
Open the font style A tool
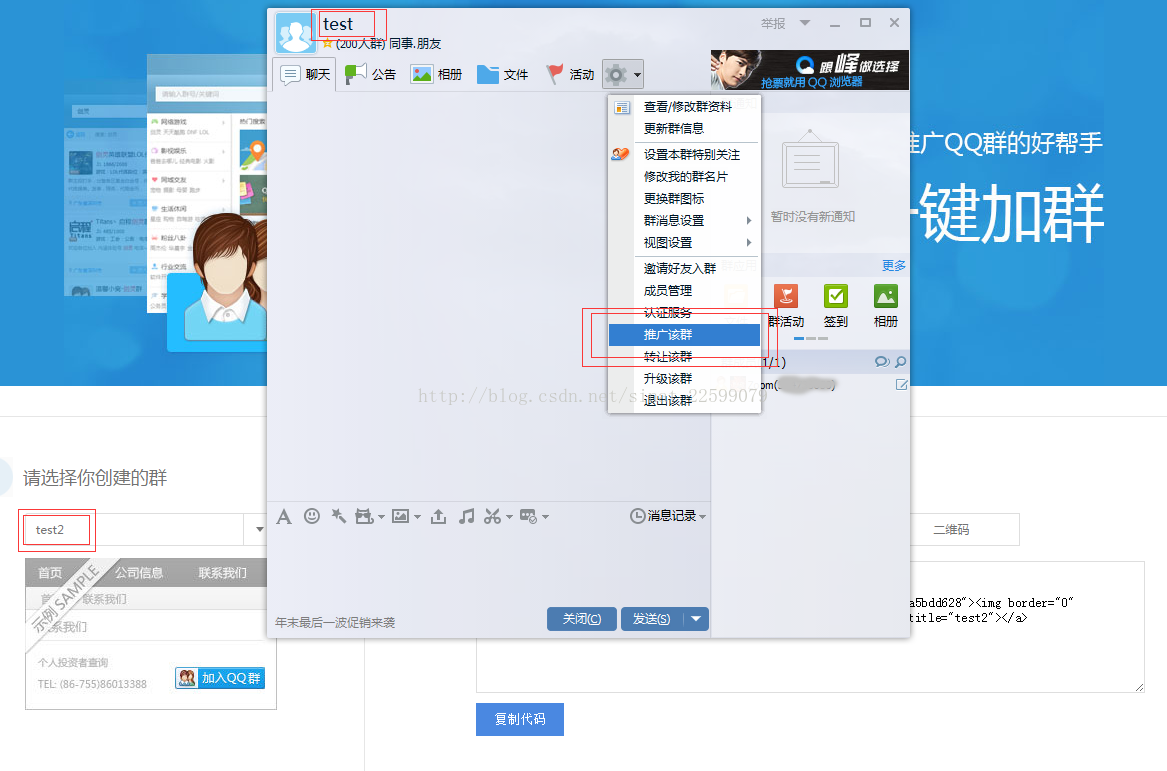tap(284, 516)
